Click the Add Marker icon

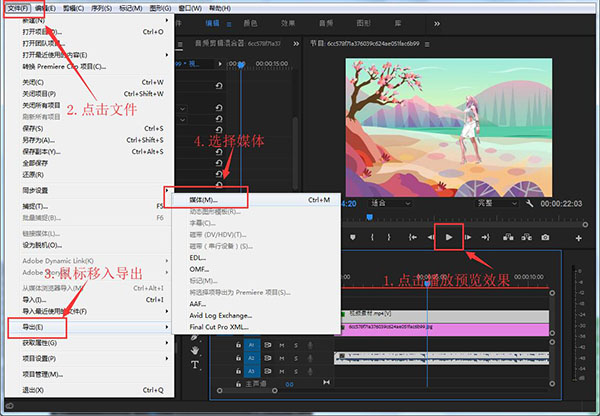coord(353,238)
